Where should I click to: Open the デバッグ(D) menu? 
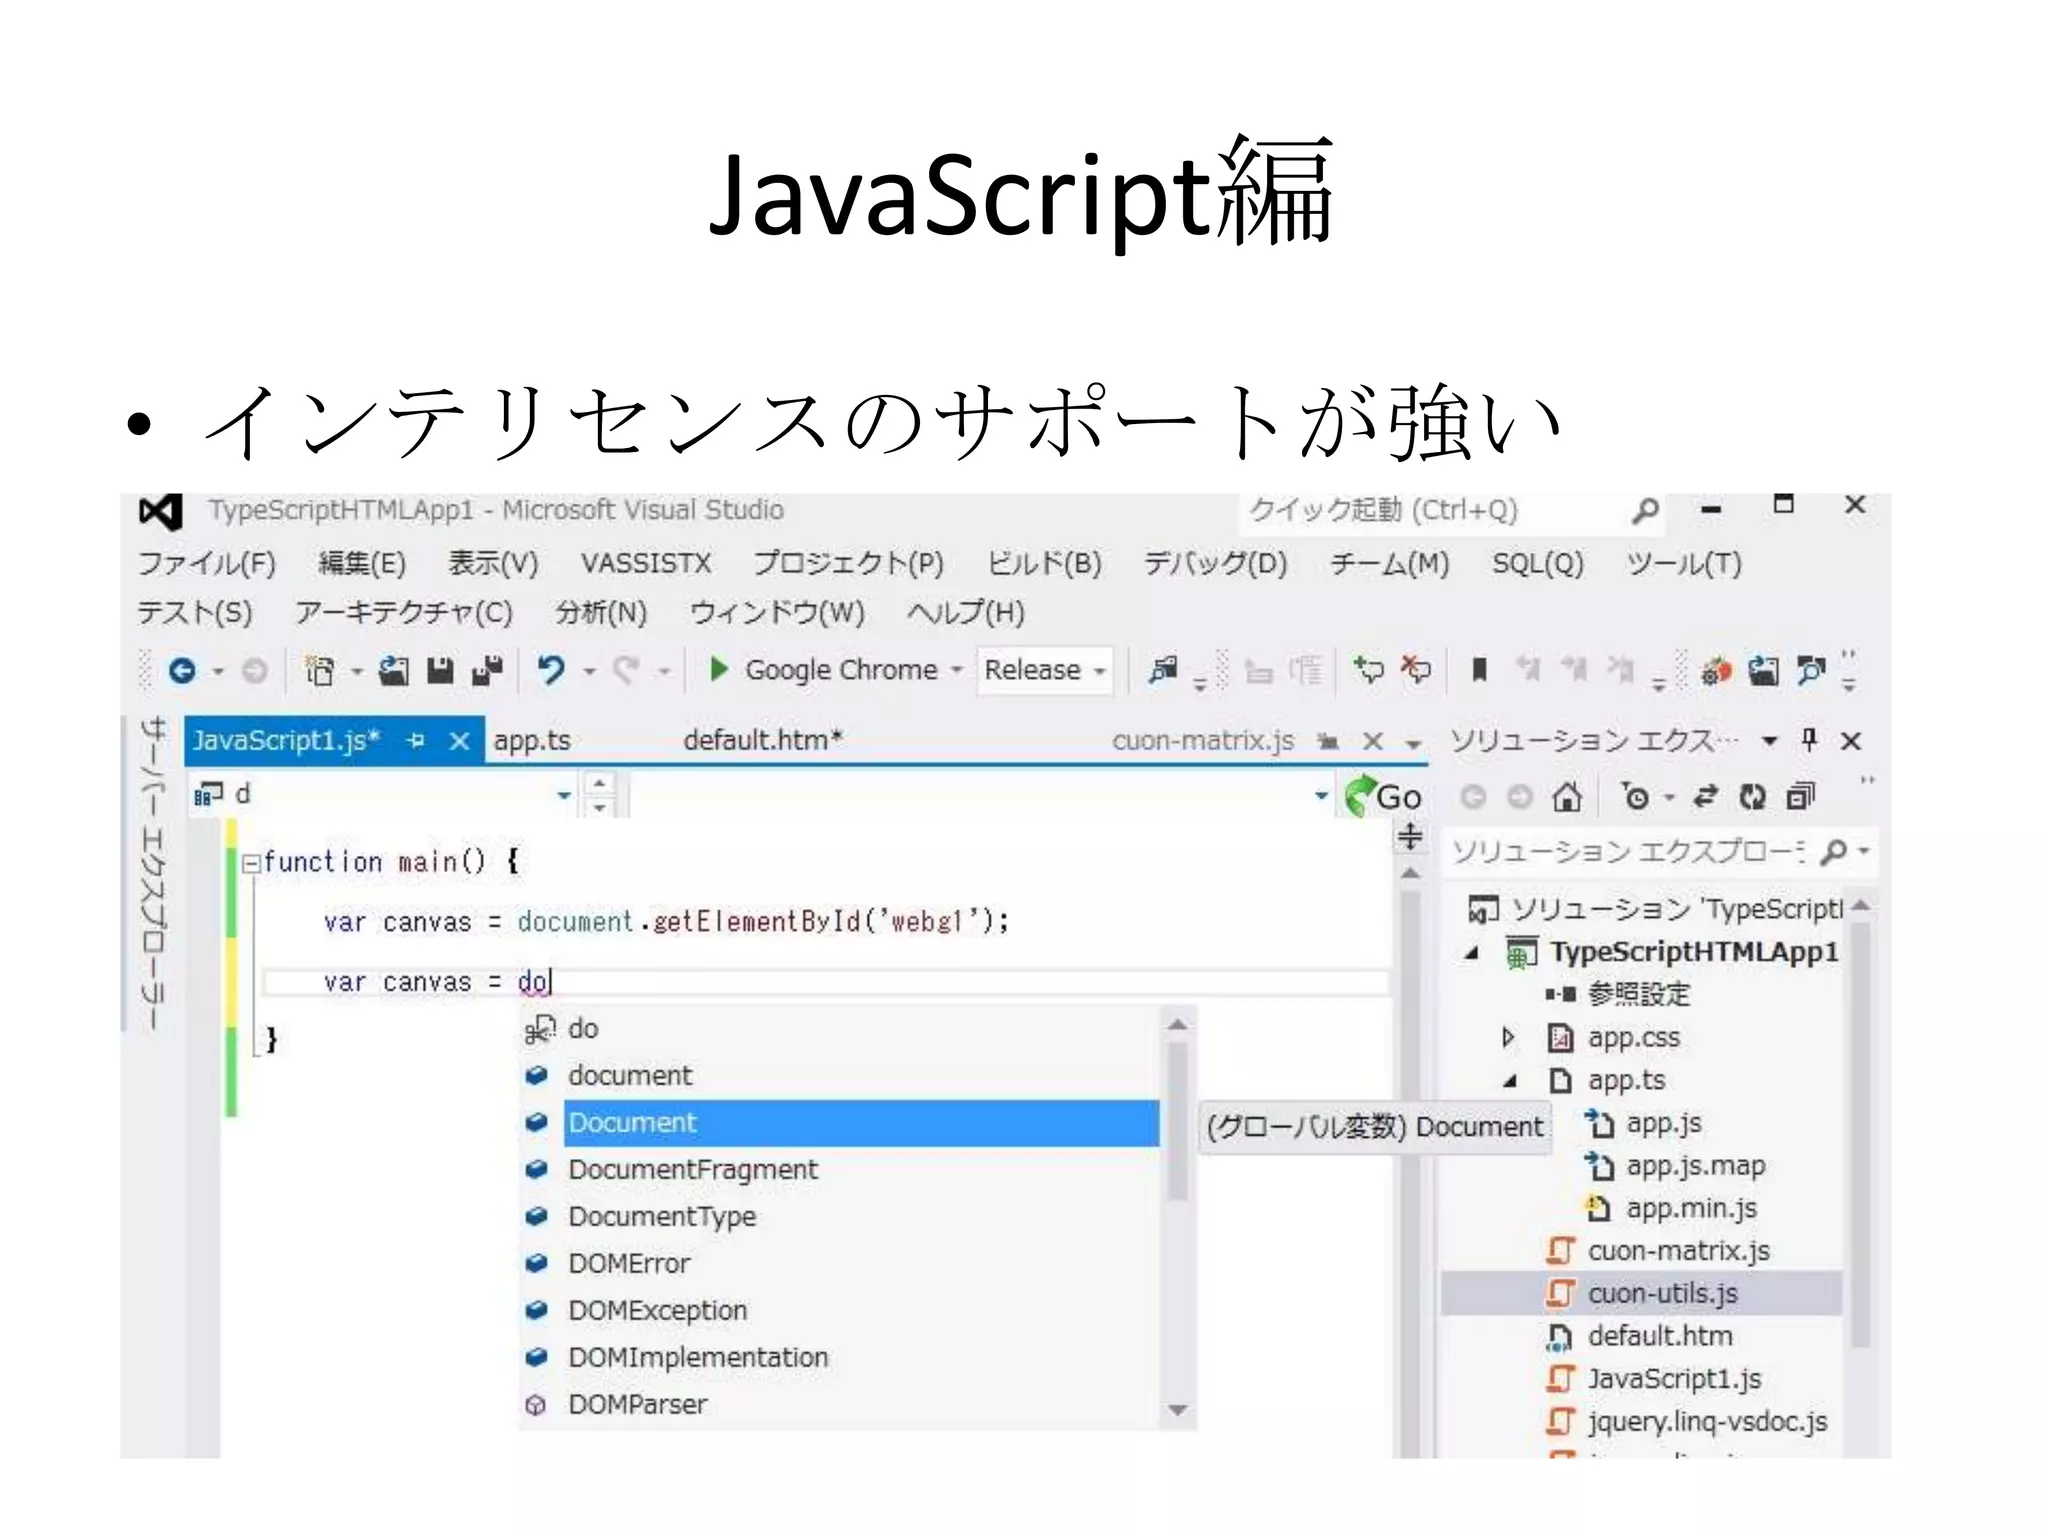(x=1216, y=564)
